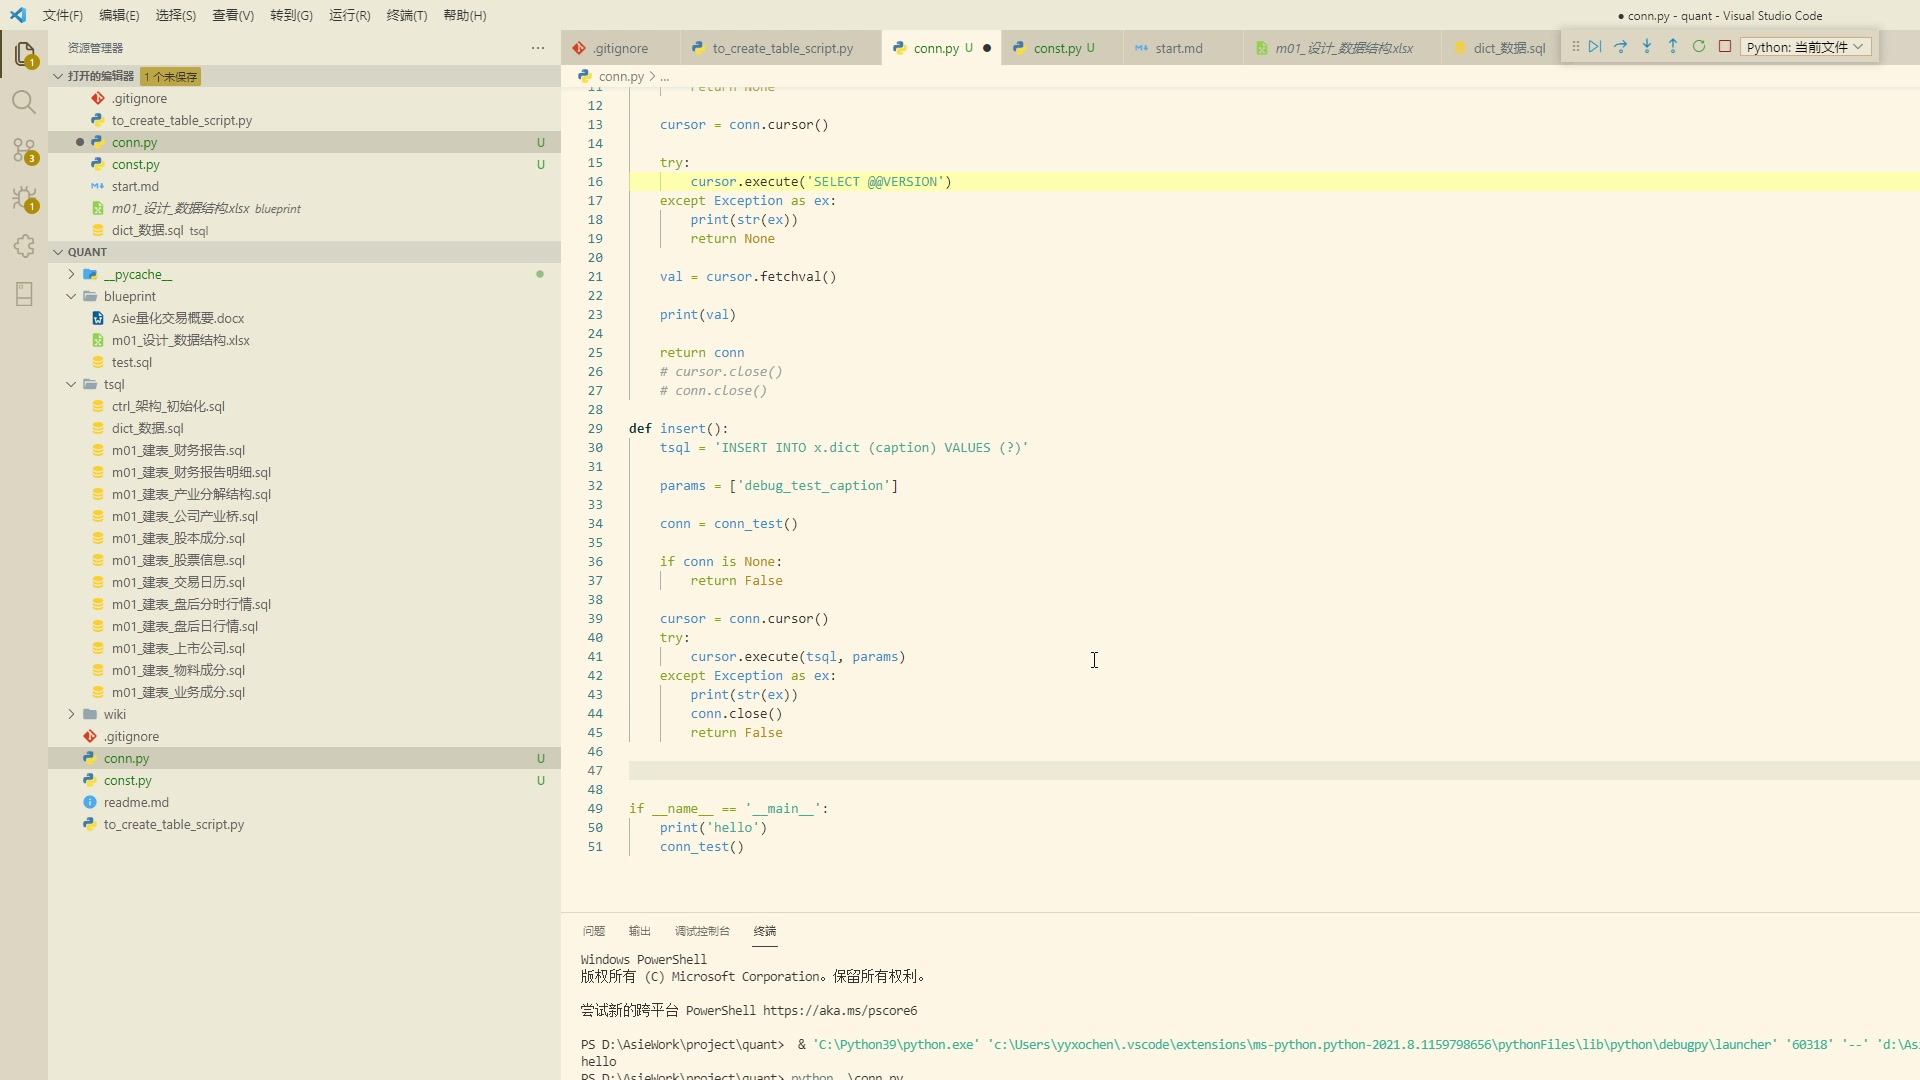Open the 文件(F) menu

point(63,15)
